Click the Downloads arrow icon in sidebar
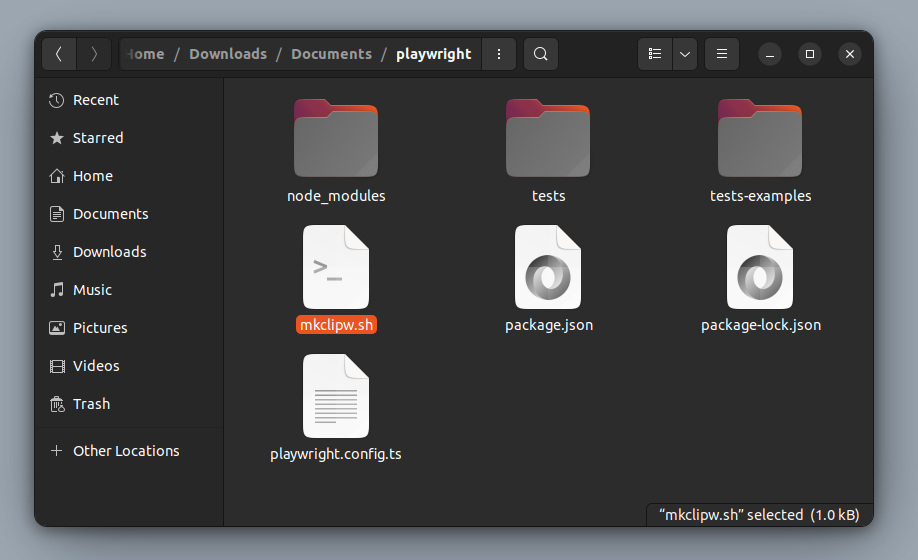Screen dimensions: 918x560 tap(57, 252)
